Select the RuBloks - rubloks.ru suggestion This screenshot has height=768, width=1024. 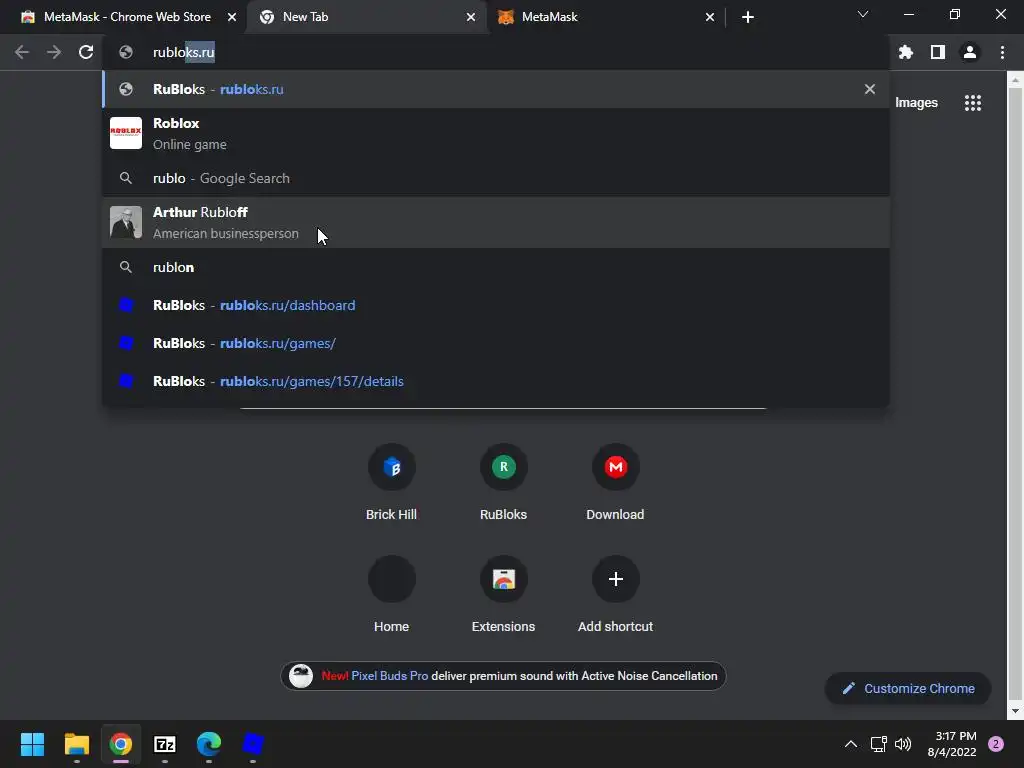pos(496,89)
